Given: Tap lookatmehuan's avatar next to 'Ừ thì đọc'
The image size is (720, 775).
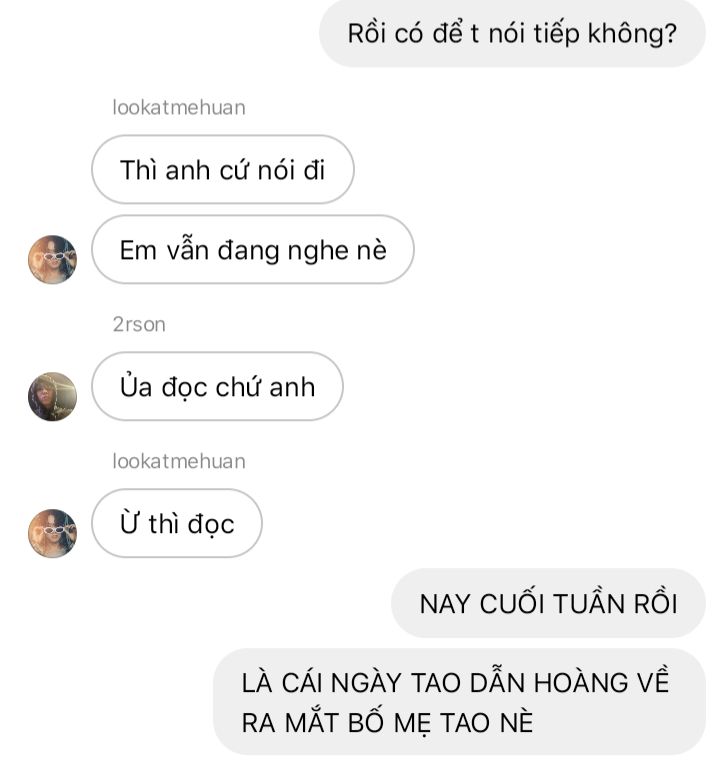Looking at the screenshot, I should tap(52, 533).
